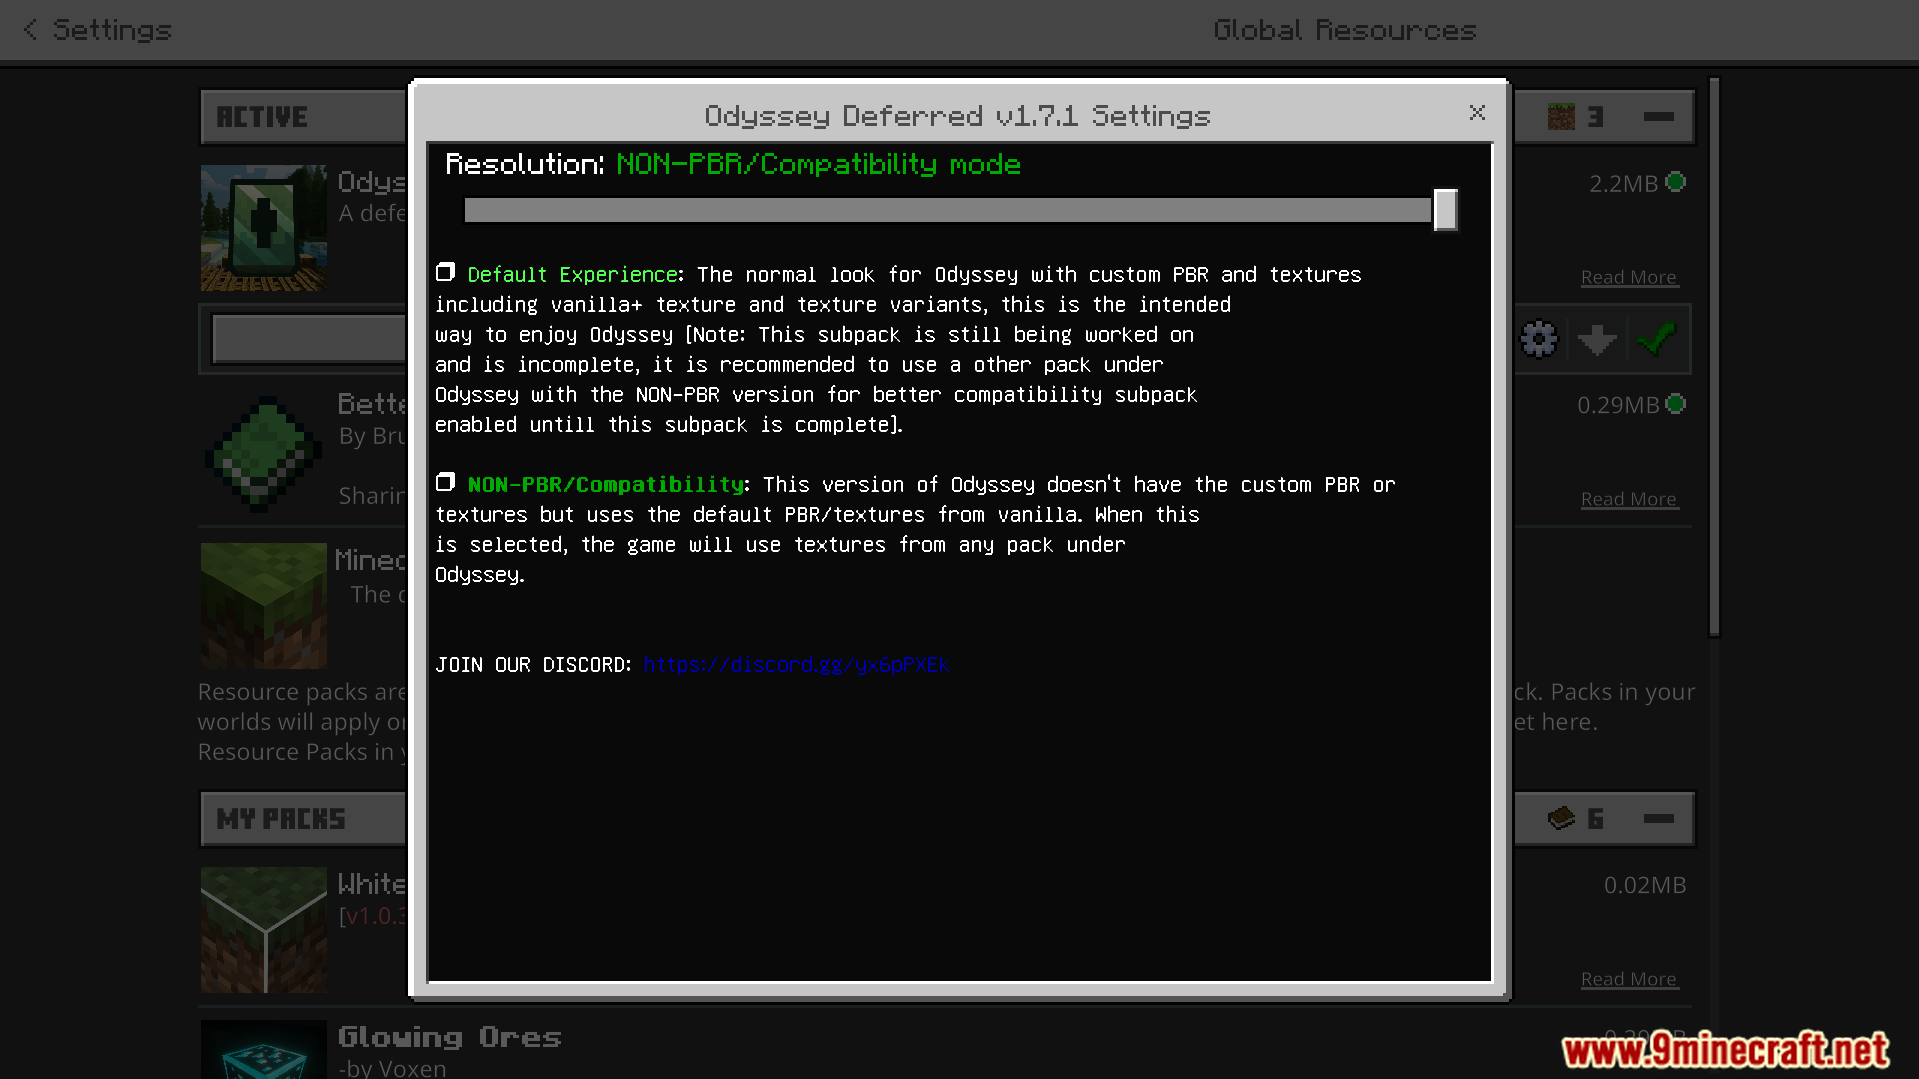1919x1079 pixels.
Task: Collapse the Active packs section
Action: 1658,117
